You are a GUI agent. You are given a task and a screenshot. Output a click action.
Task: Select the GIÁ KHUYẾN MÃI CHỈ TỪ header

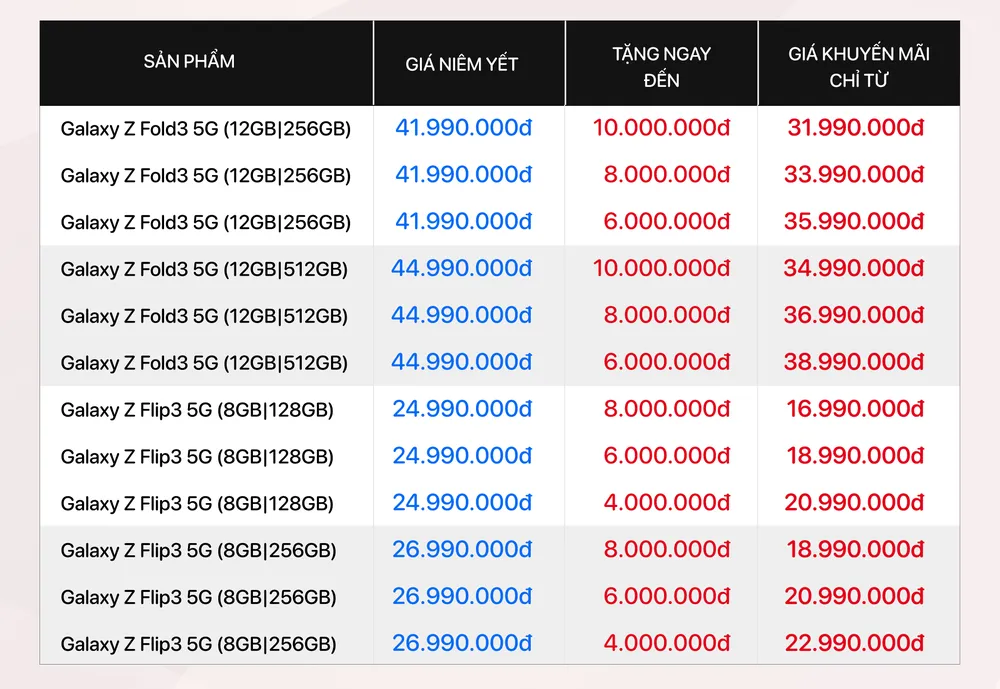click(859, 66)
